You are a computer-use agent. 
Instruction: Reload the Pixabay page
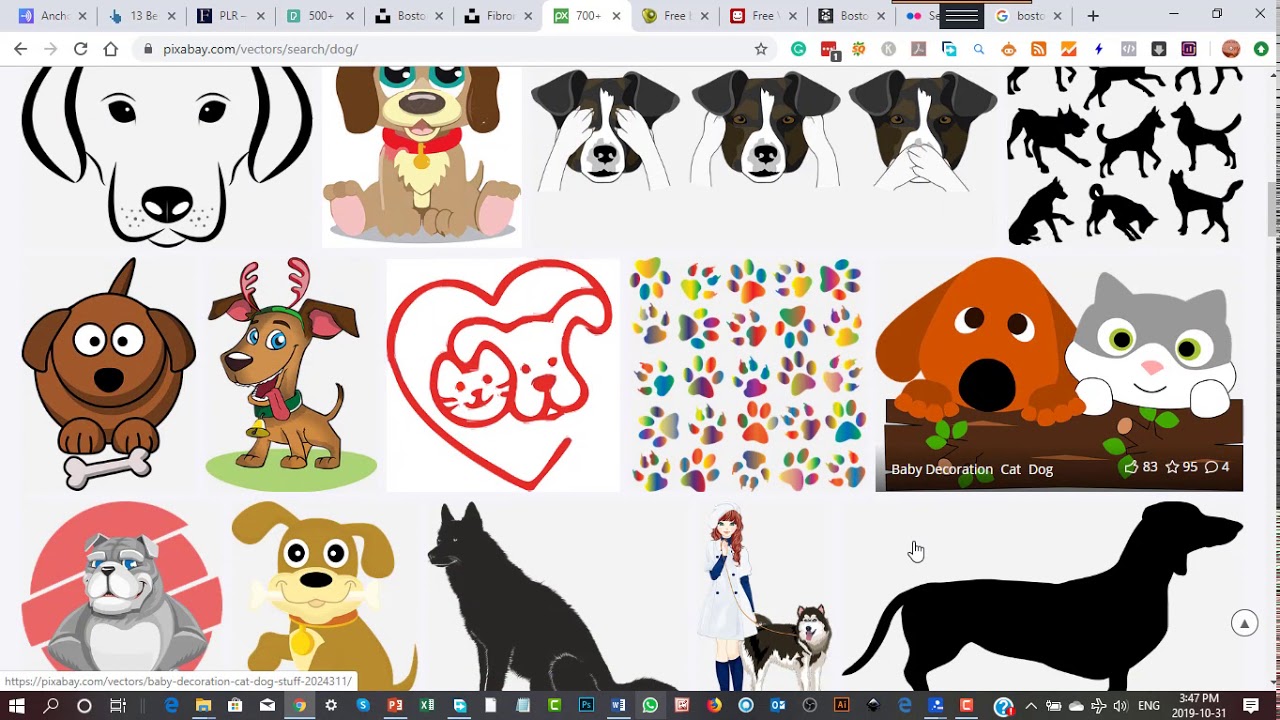tap(80, 48)
